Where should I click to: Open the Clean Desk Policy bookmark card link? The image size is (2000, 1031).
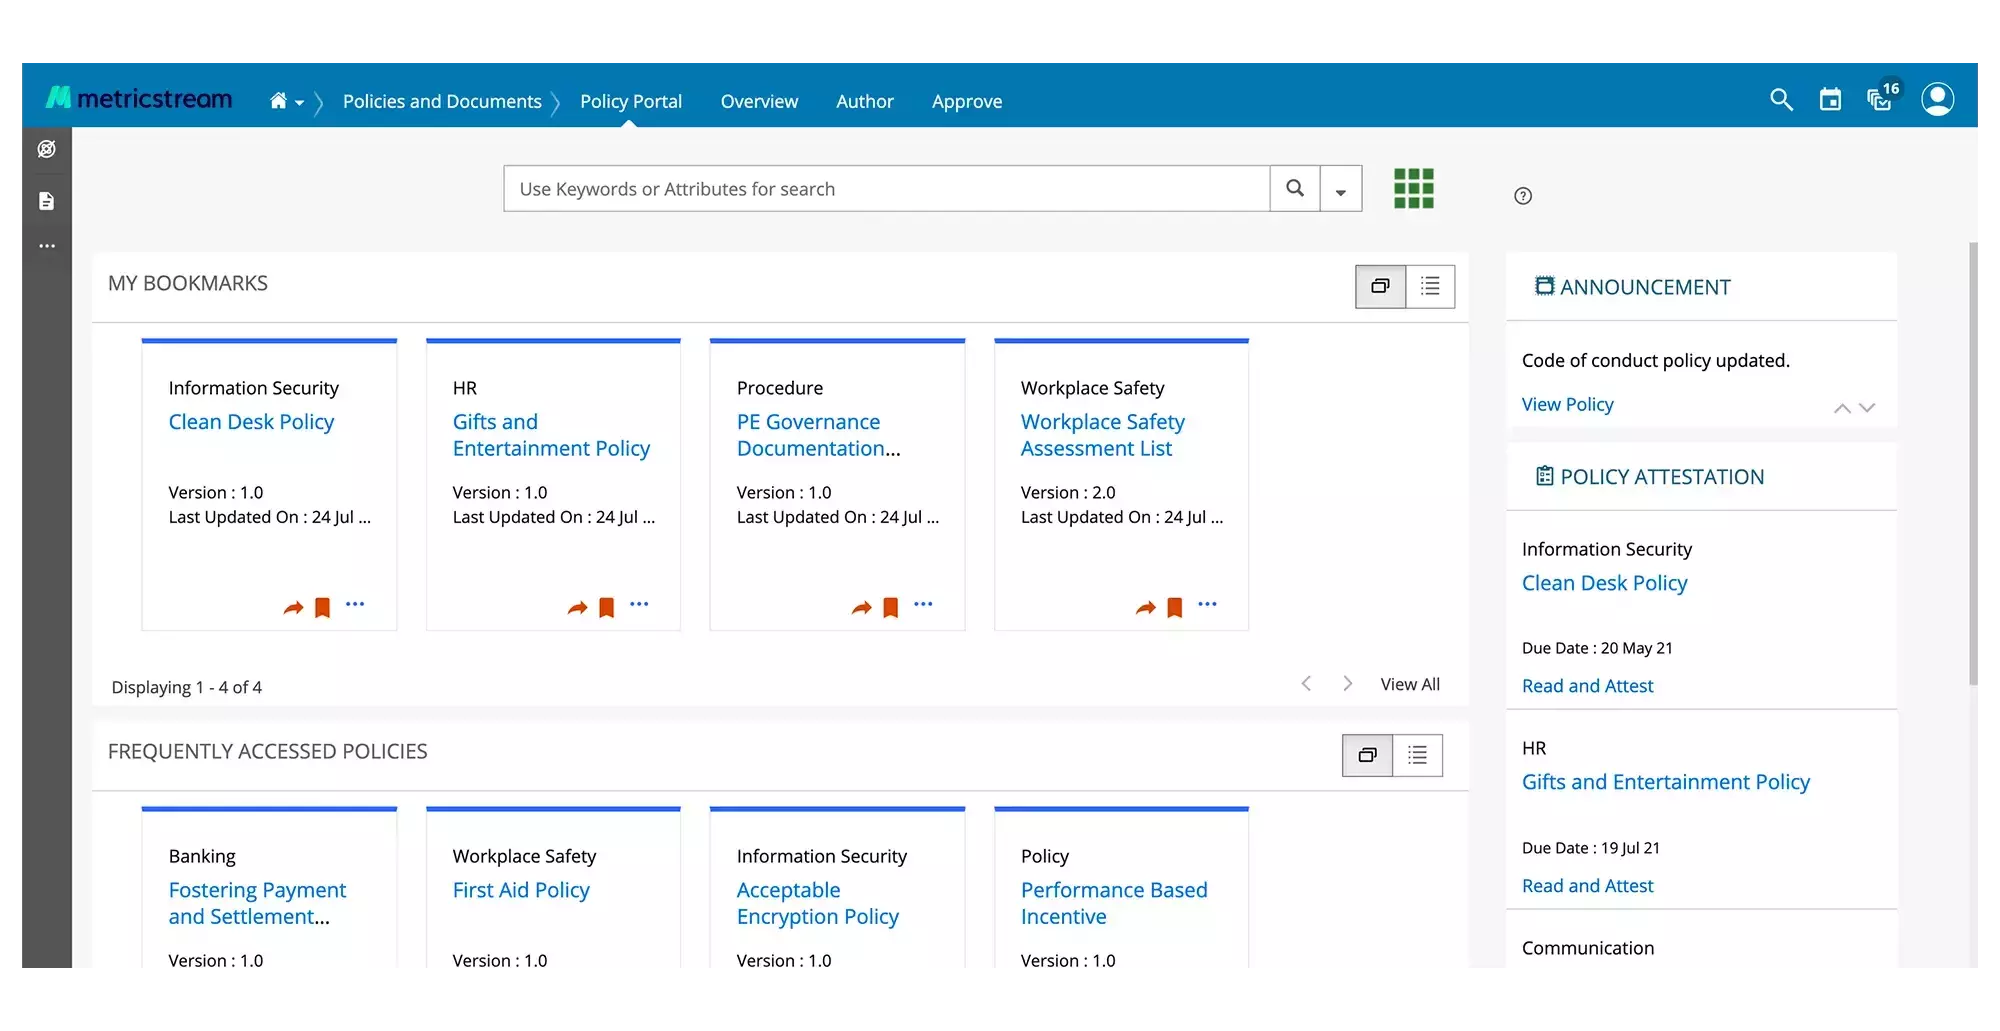[x=251, y=422]
